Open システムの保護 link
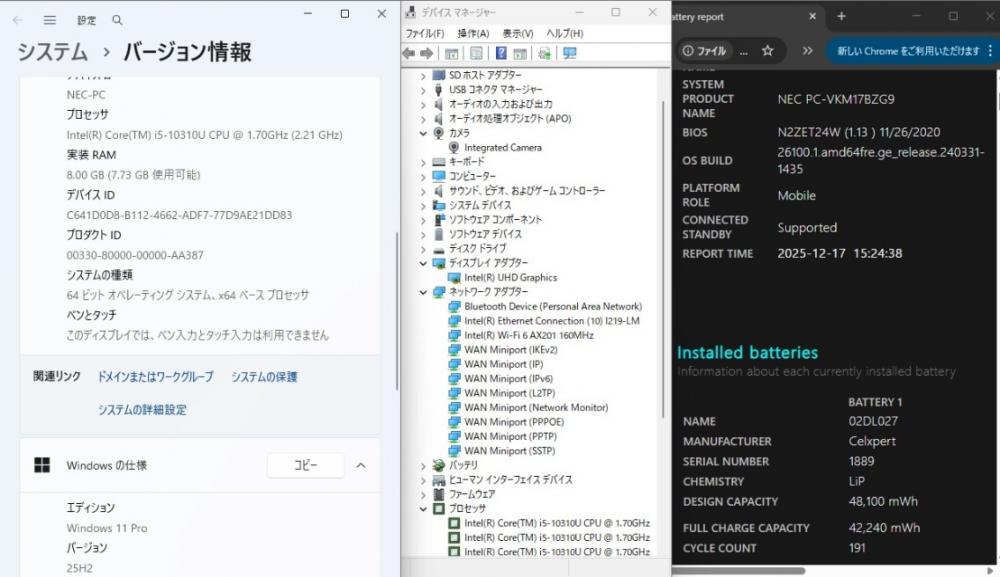Screen dimensions: 1000x577 pyautogui.click(x=264, y=377)
